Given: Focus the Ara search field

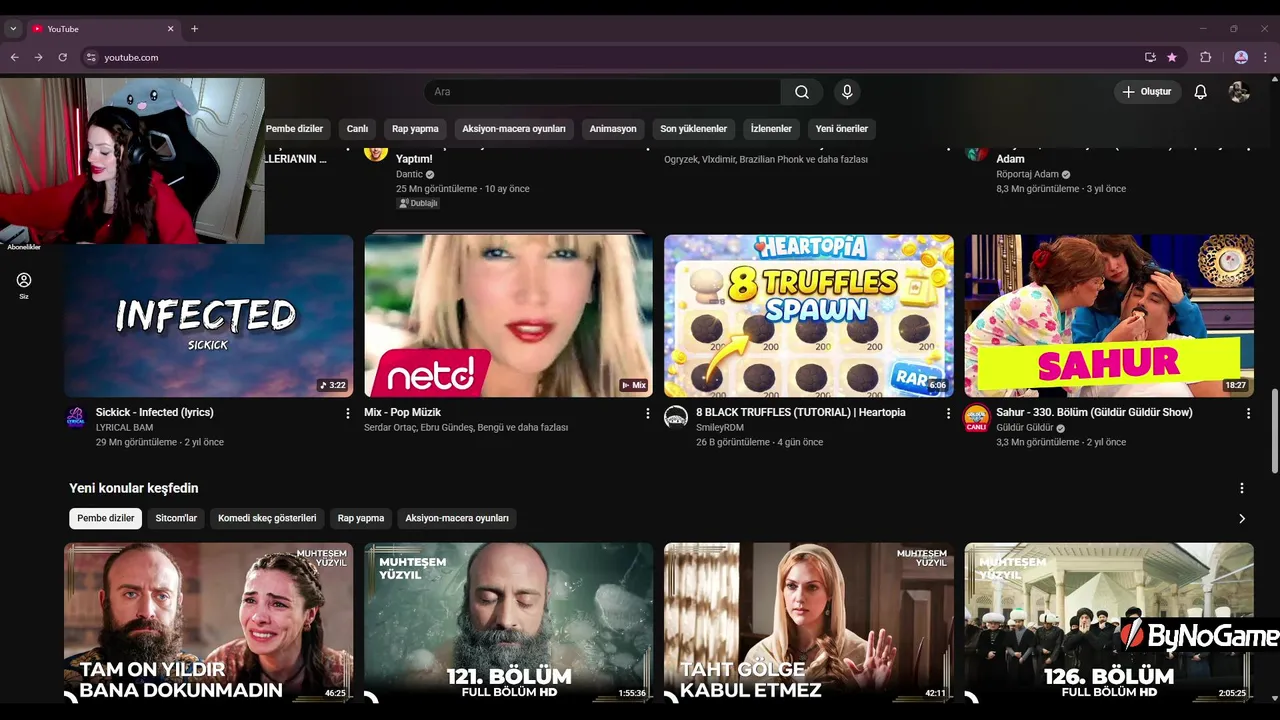Looking at the screenshot, I should click(x=603, y=92).
